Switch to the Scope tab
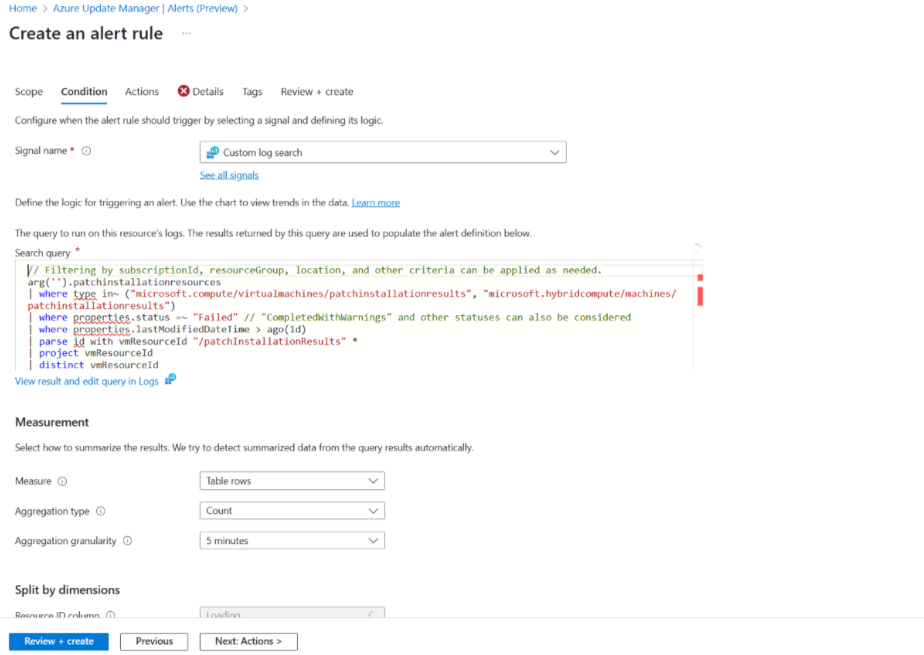 click(29, 91)
